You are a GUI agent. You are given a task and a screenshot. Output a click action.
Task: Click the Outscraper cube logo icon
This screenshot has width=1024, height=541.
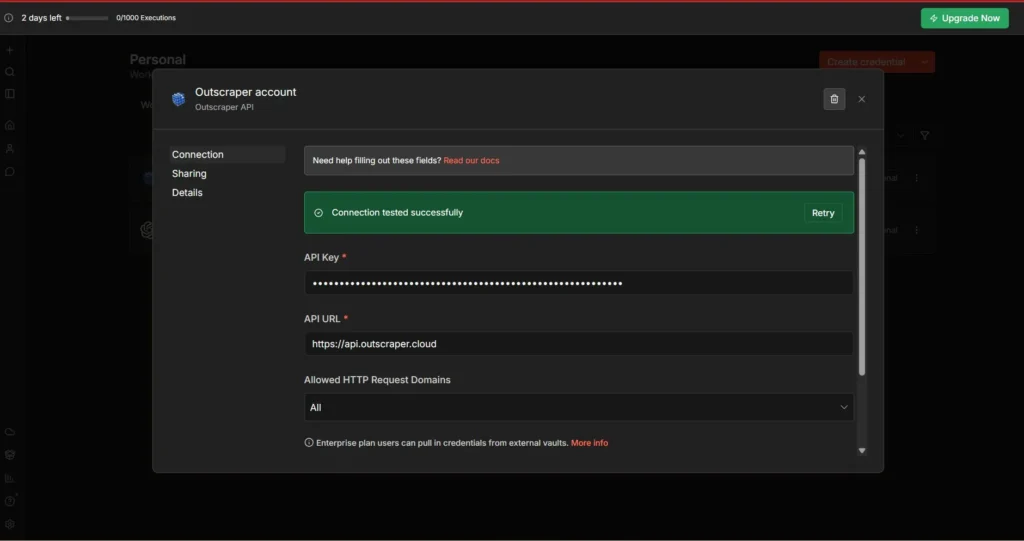tap(178, 99)
